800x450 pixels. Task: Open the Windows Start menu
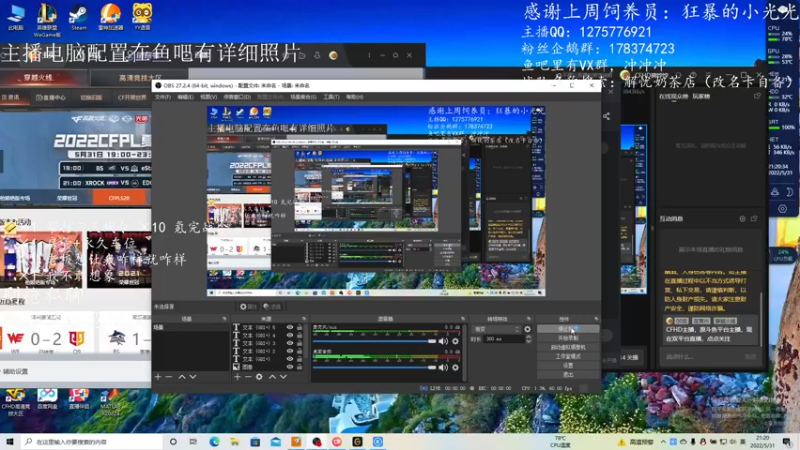pyautogui.click(x=9, y=441)
